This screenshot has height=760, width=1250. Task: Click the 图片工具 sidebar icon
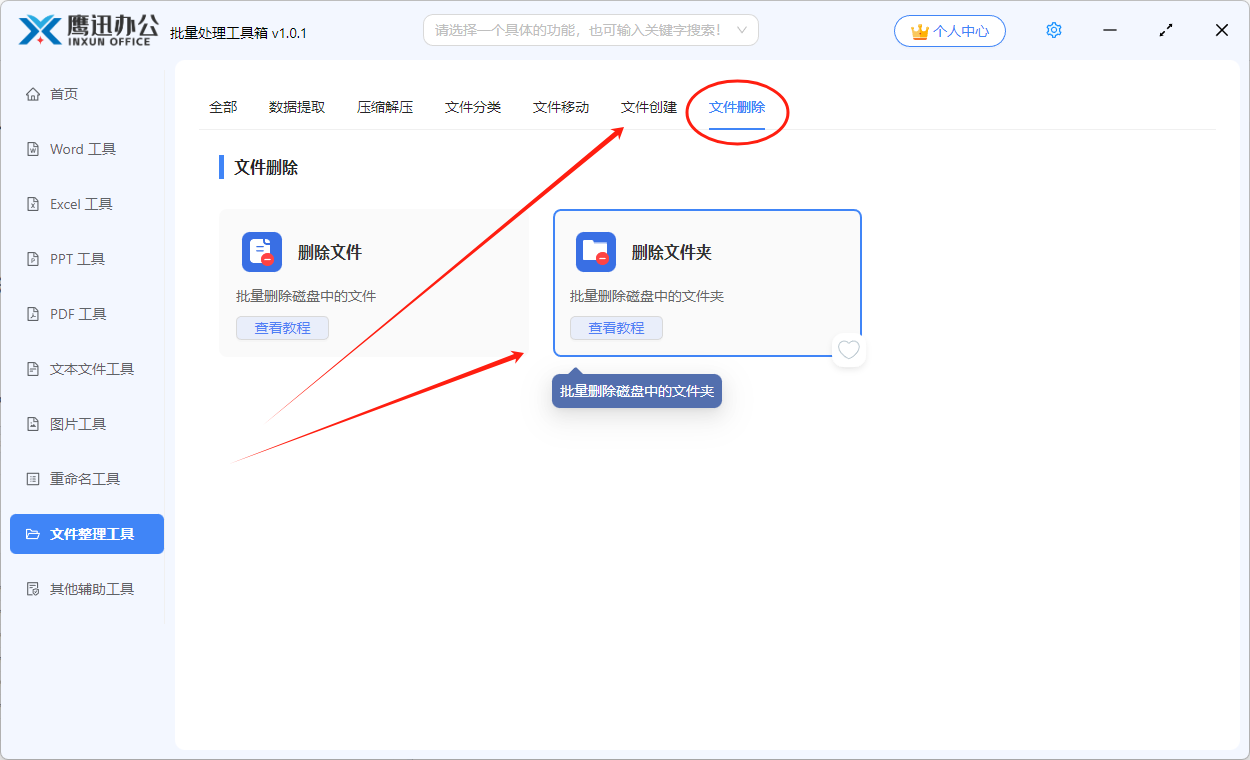33,424
